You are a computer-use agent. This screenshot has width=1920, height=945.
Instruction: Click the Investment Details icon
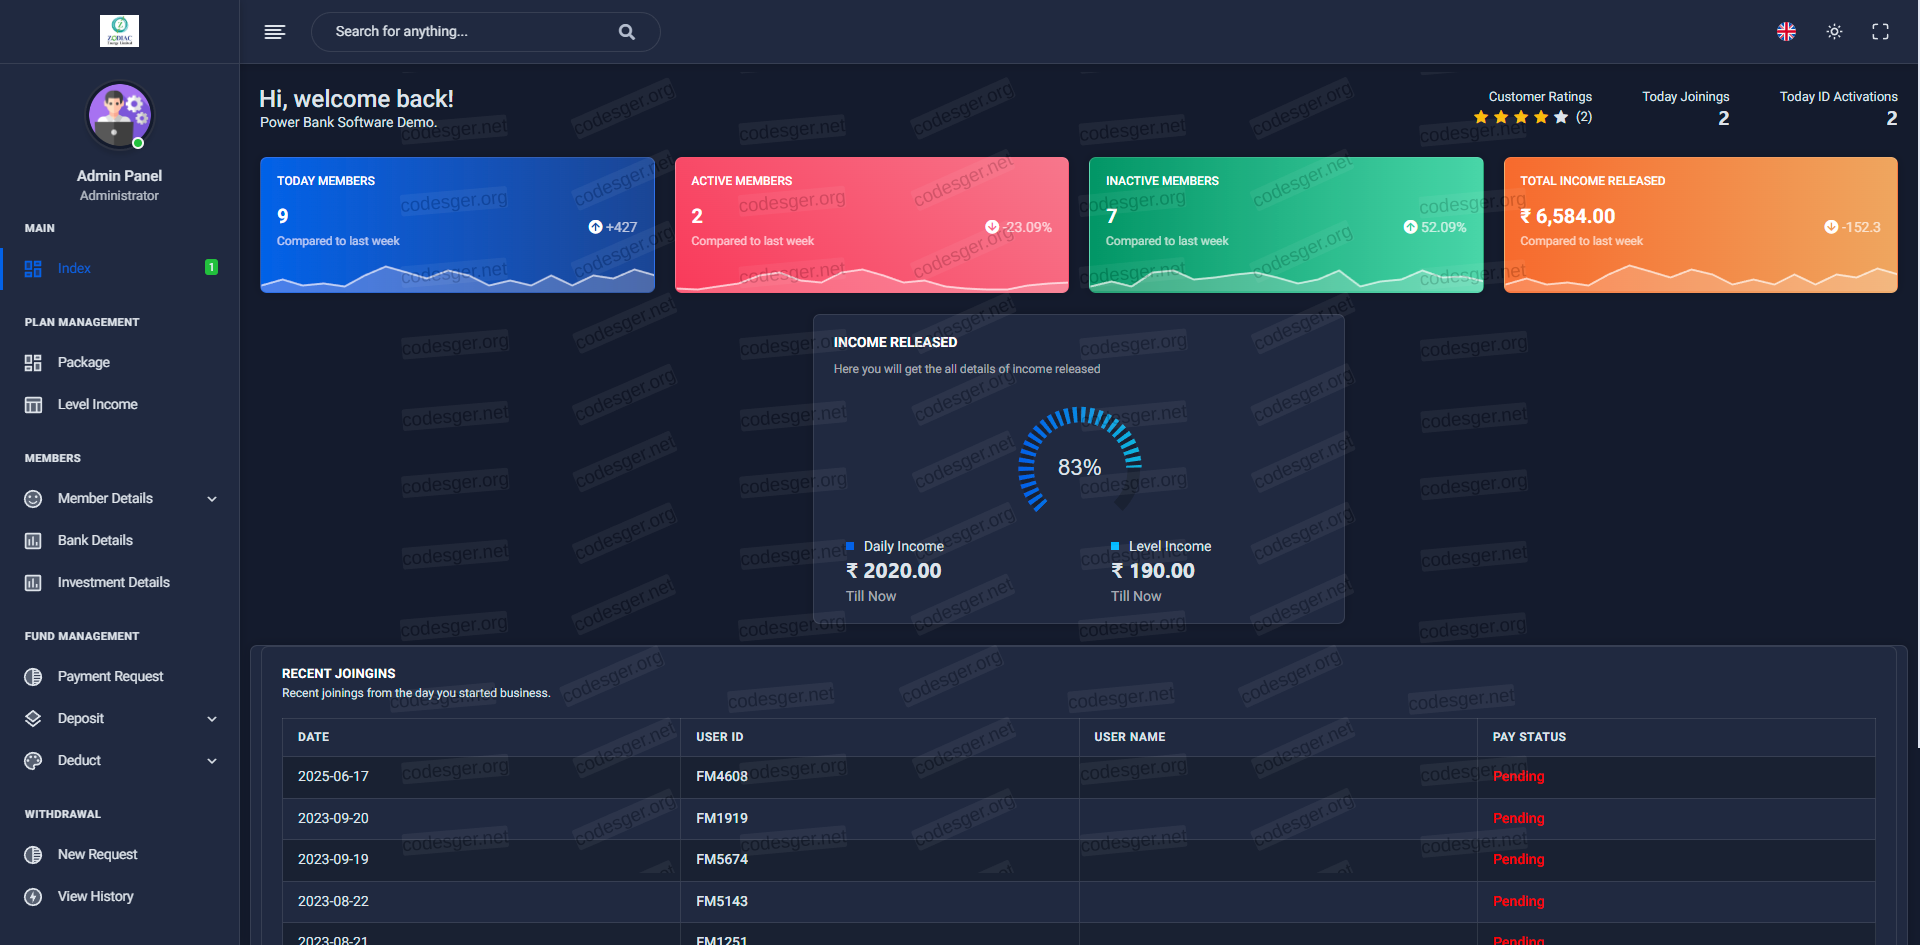point(33,583)
